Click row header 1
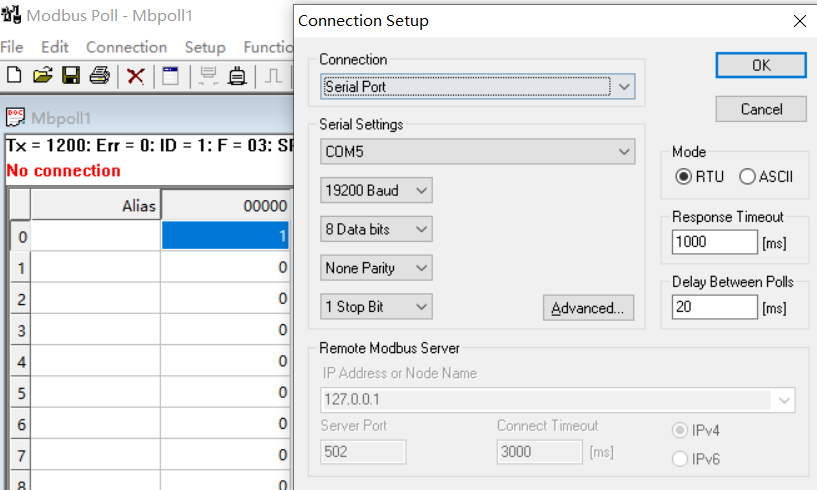Screen dimensions: 817x490 [x=21, y=267]
